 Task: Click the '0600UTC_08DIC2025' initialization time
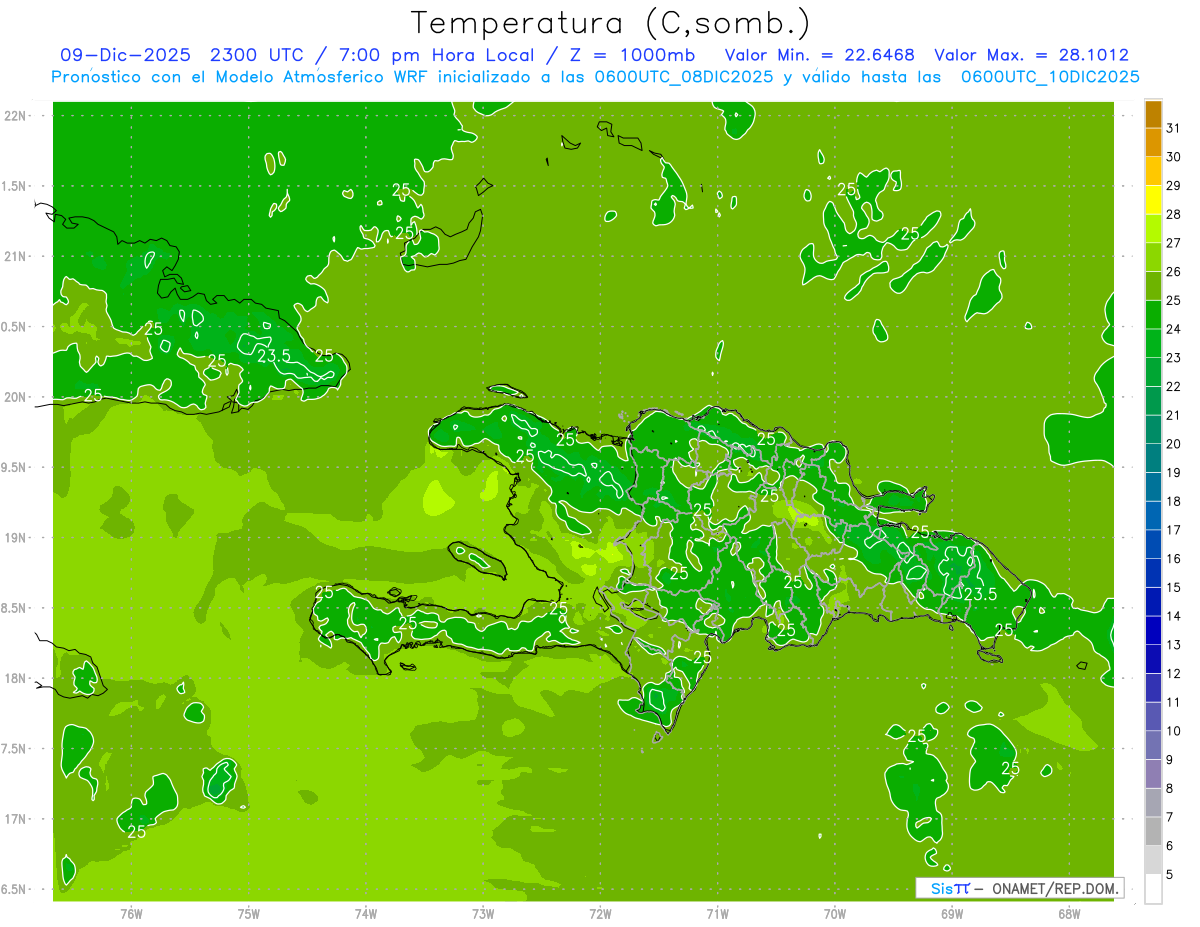[x=683, y=77]
